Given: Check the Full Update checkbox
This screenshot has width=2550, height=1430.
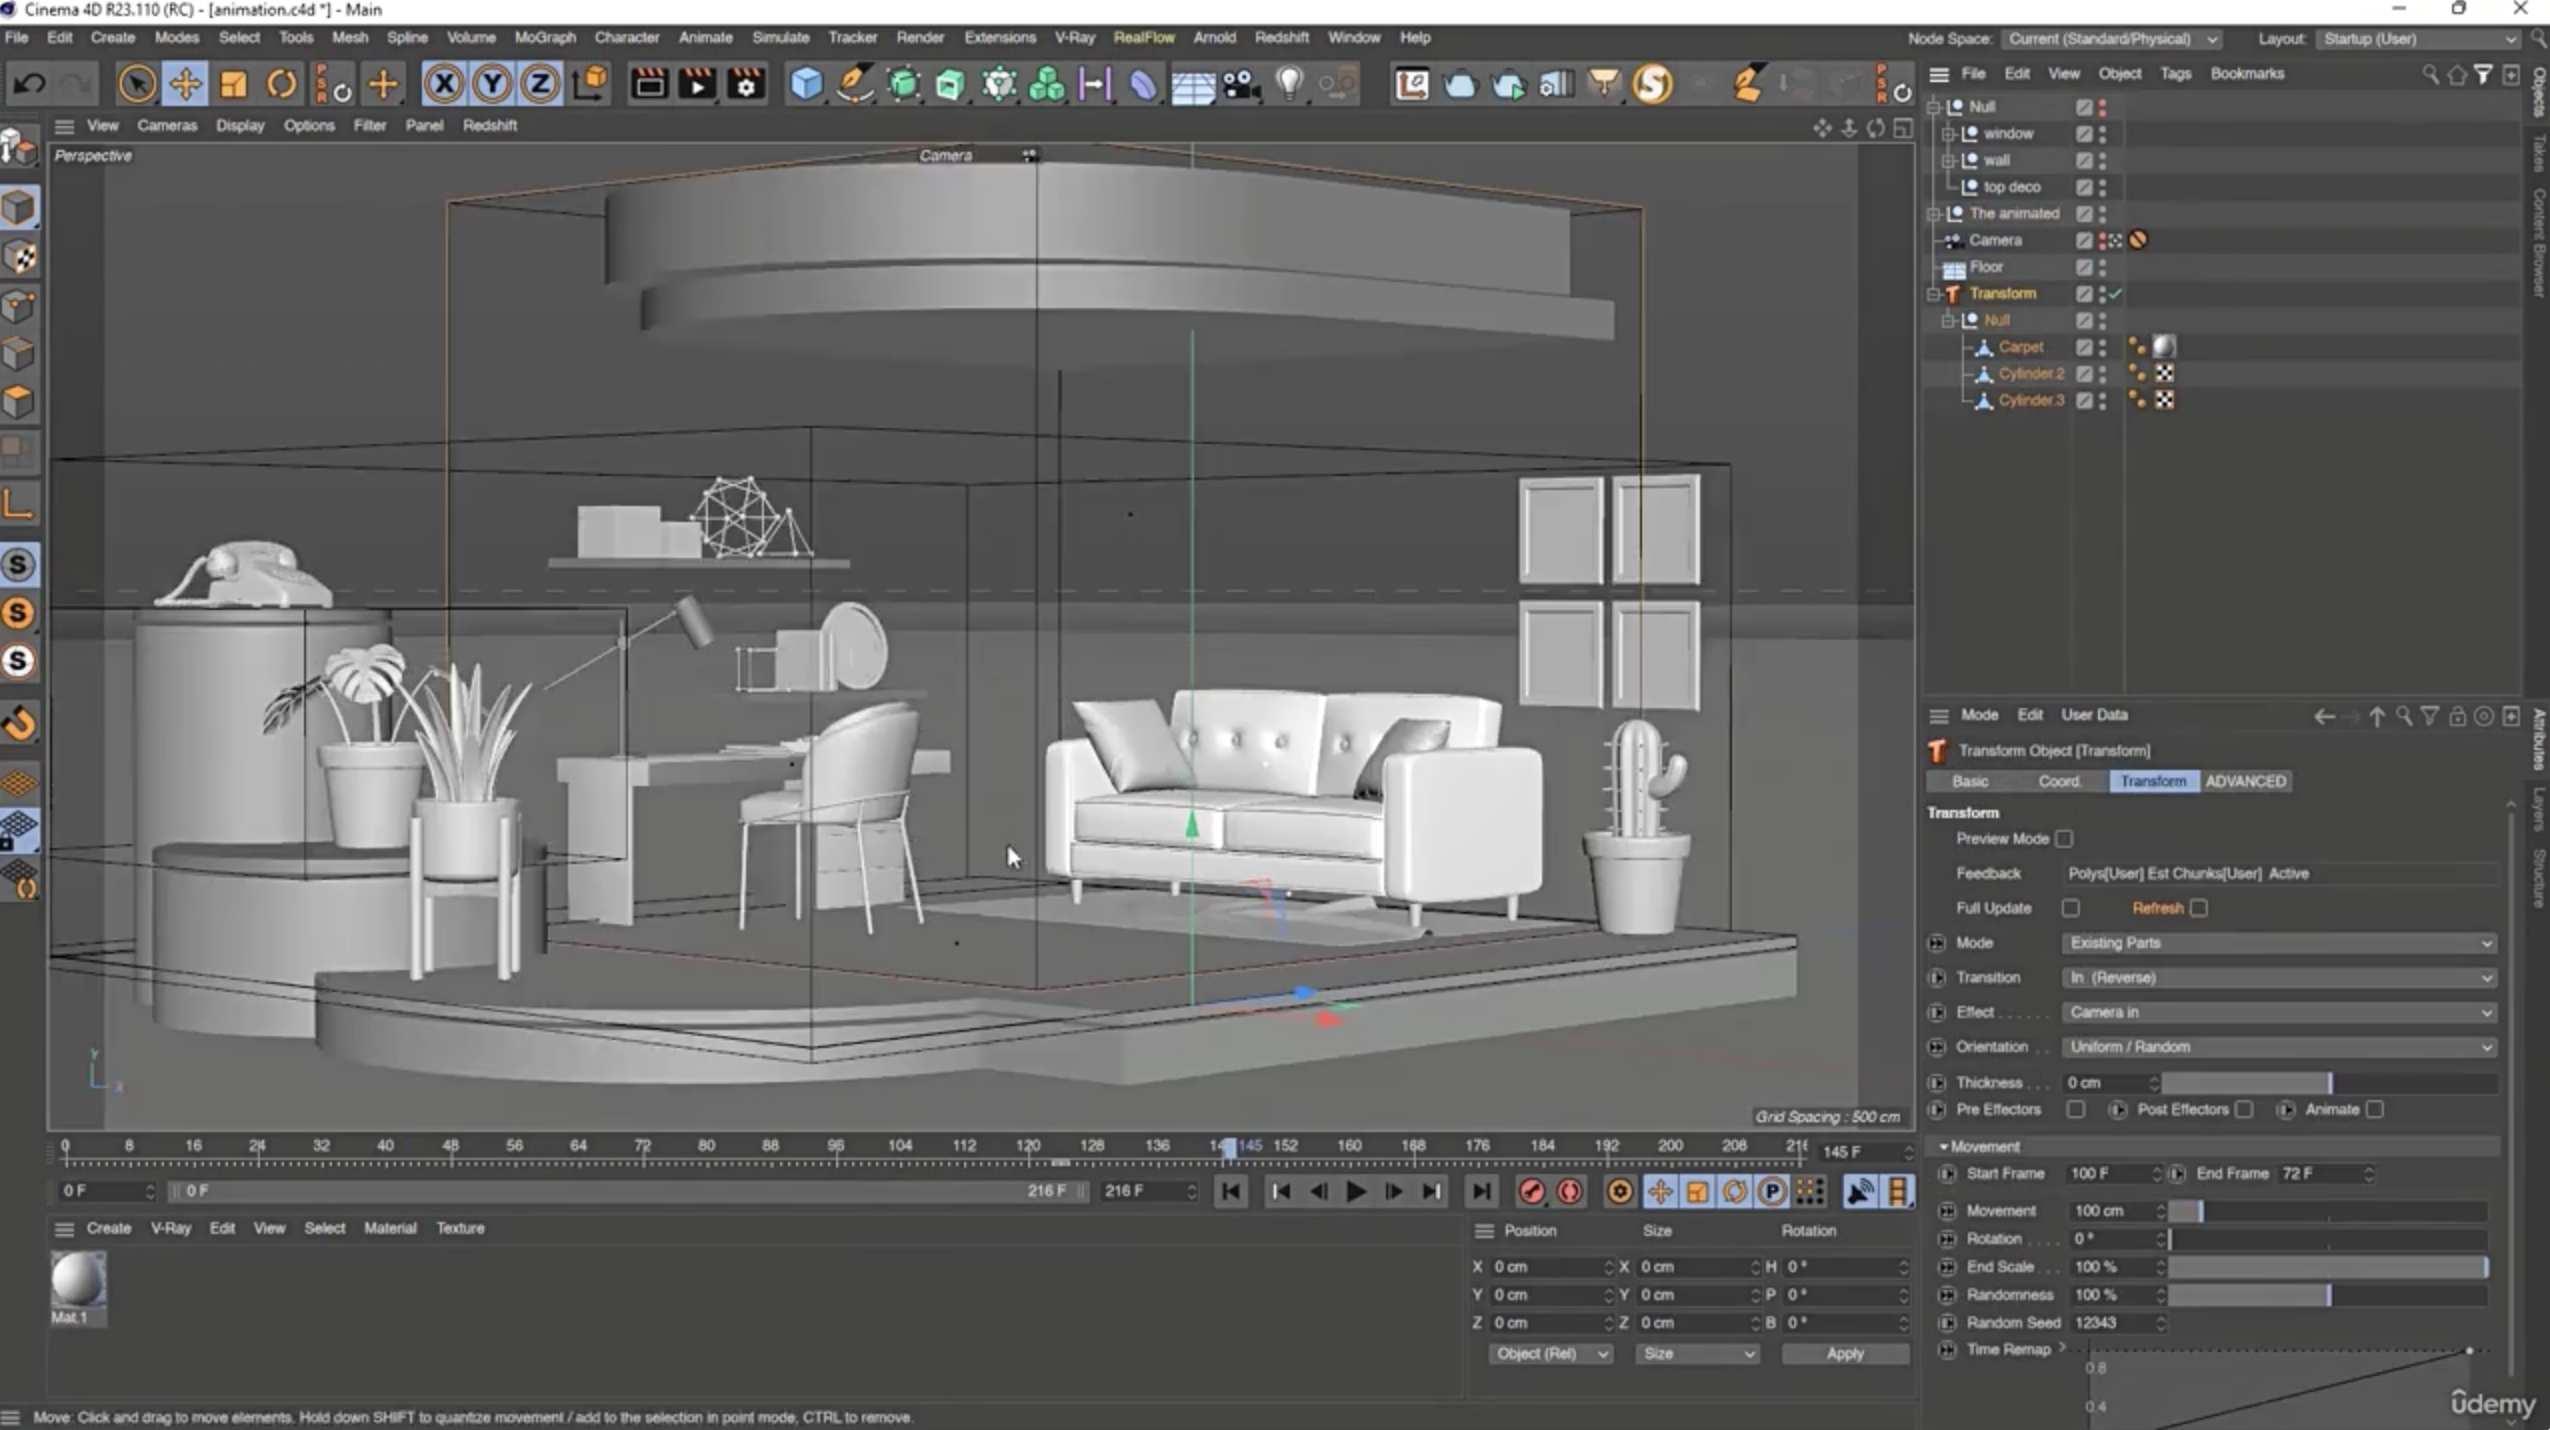Looking at the screenshot, I should (2072, 907).
